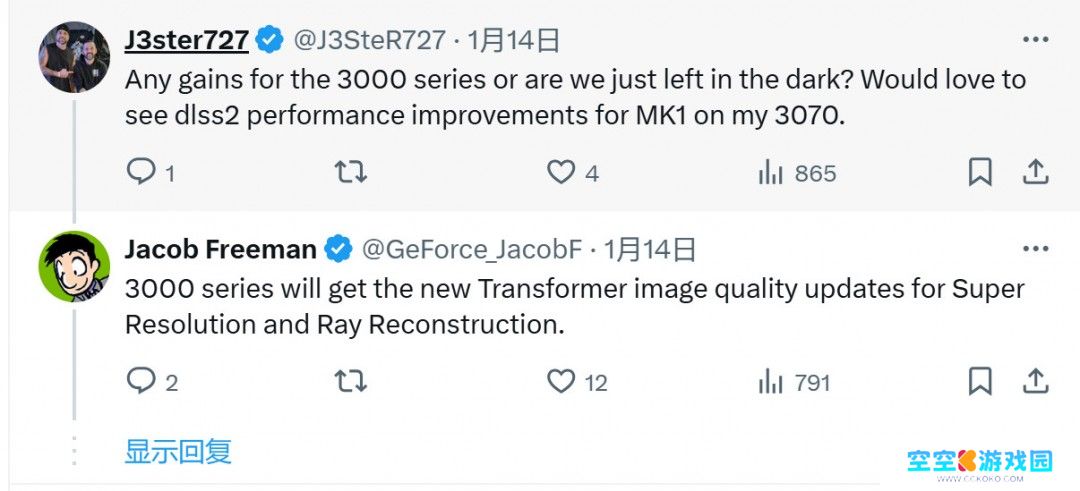Like Jacob Freeman's tweet
Screen dimensions: 1080x491
[x=561, y=381]
